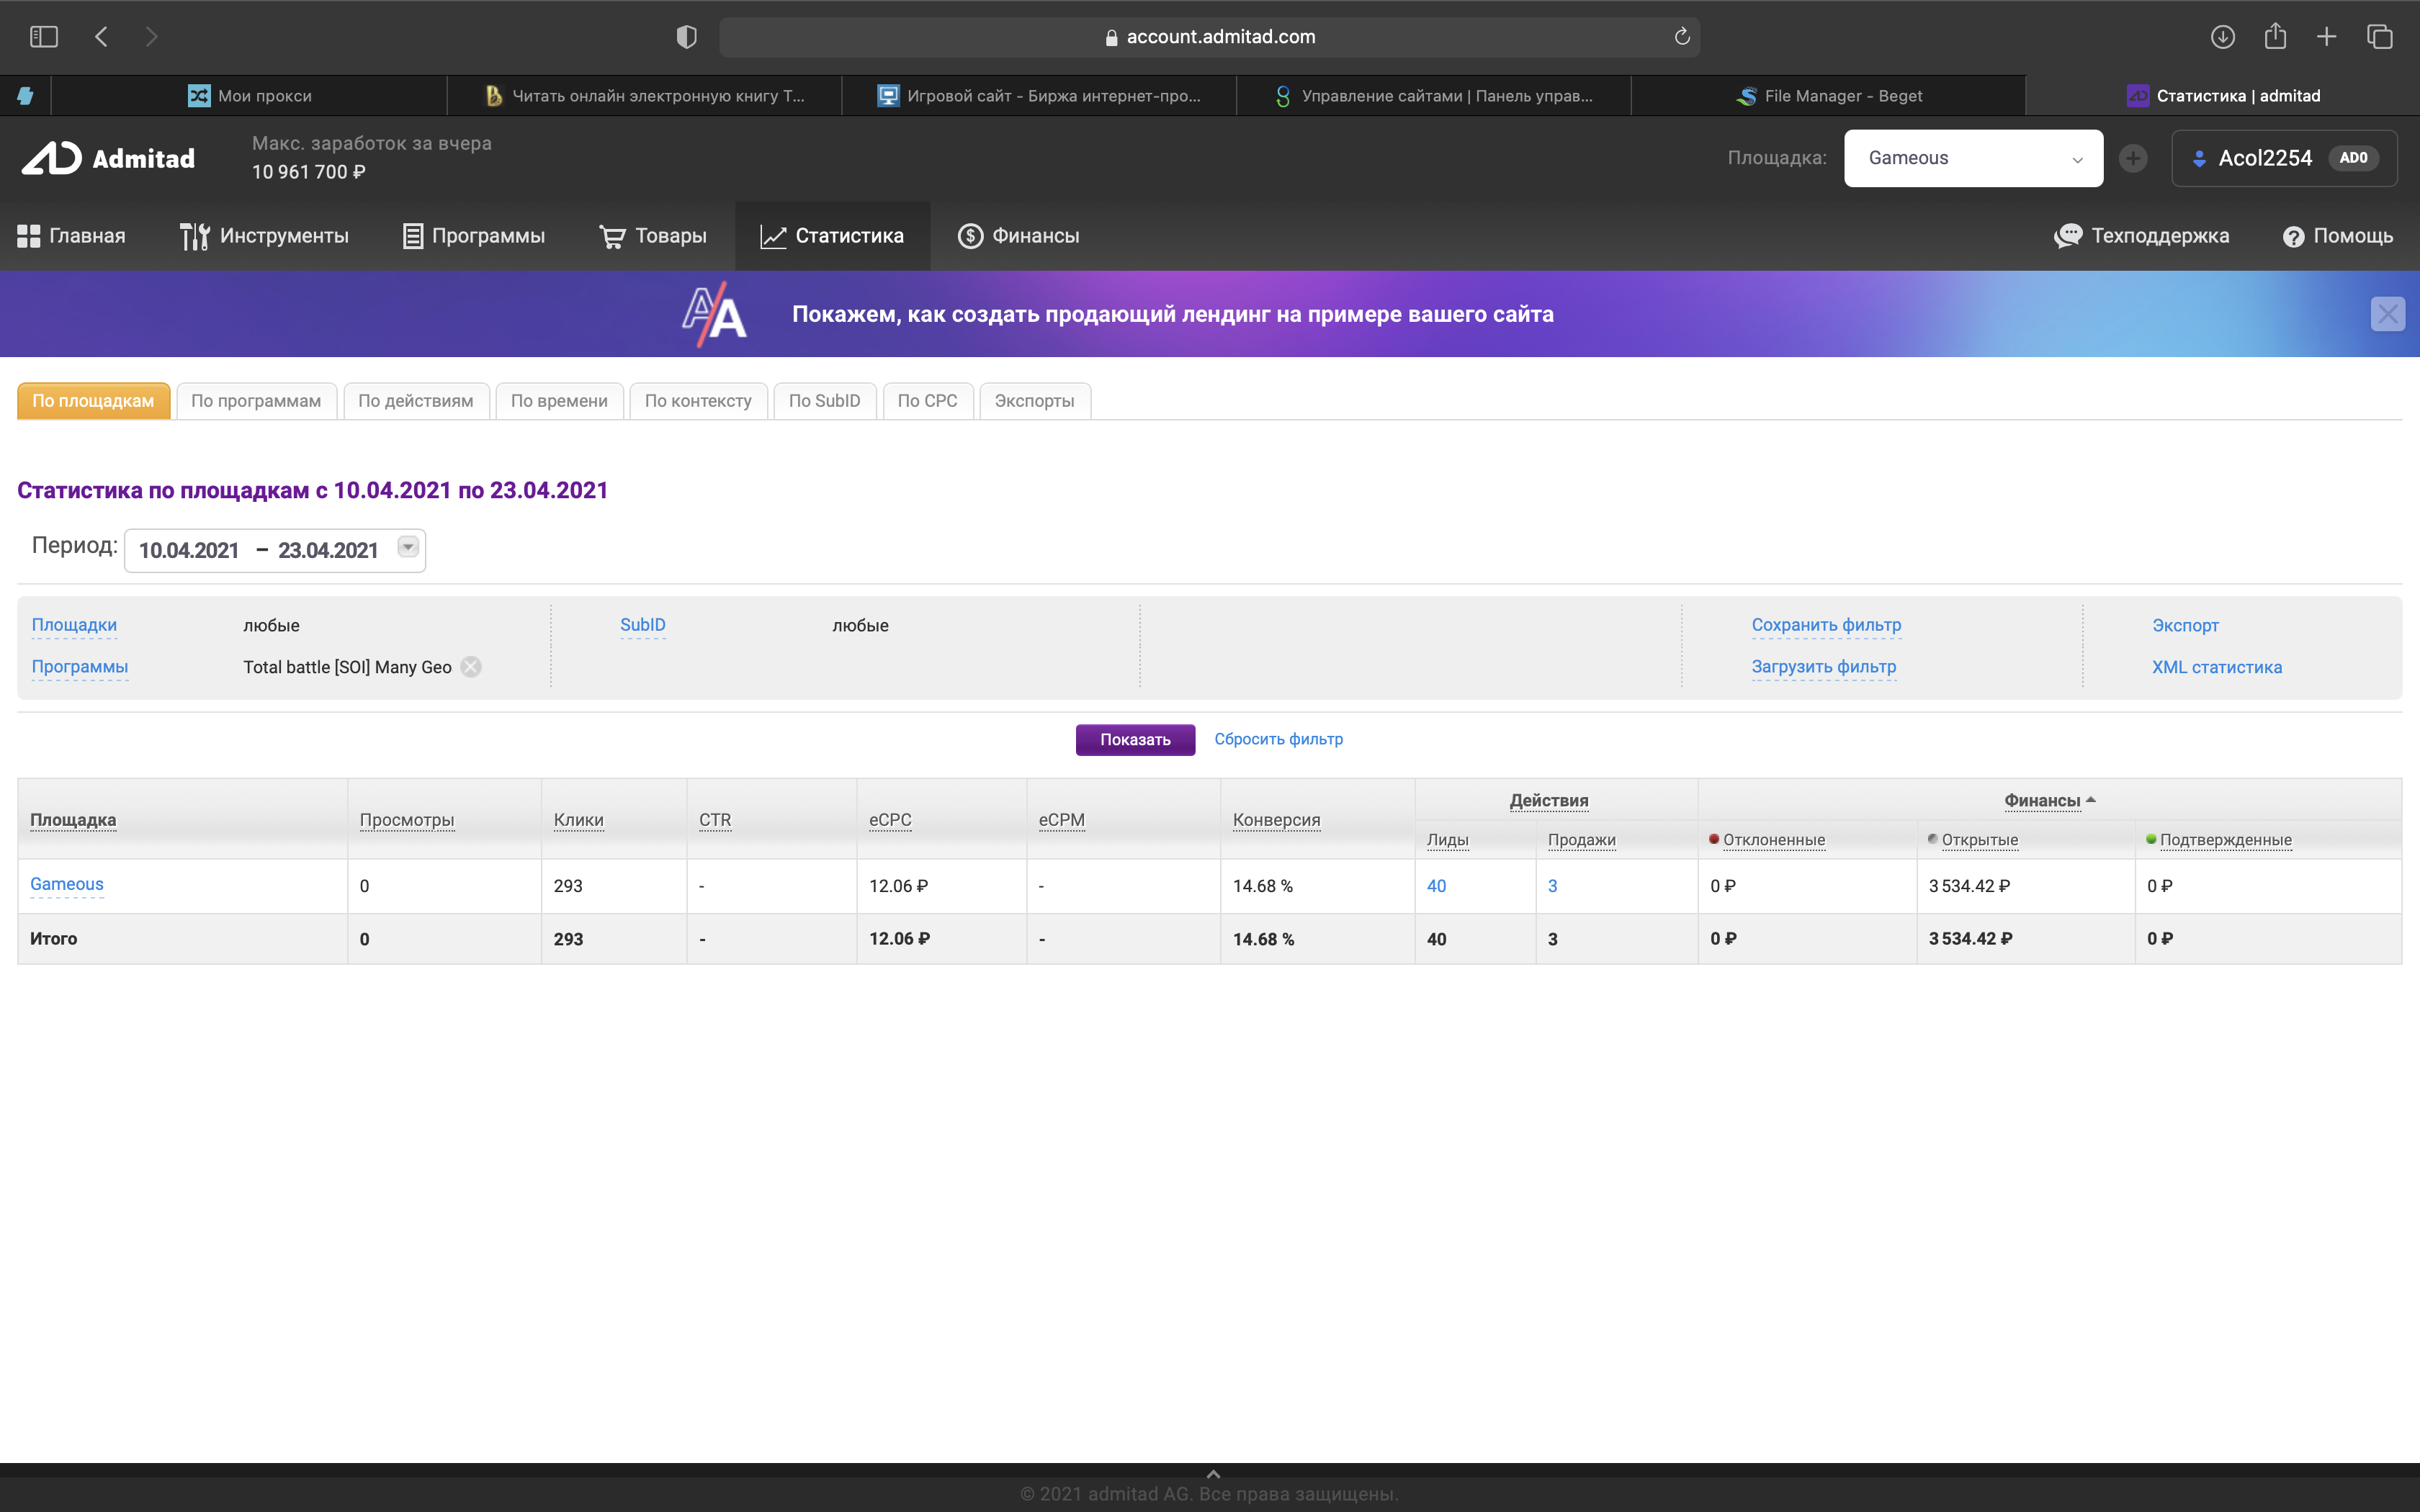The height and width of the screenshot is (1512, 2420).
Task: Expand the Площадка Gameous dropdown
Action: (1972, 158)
